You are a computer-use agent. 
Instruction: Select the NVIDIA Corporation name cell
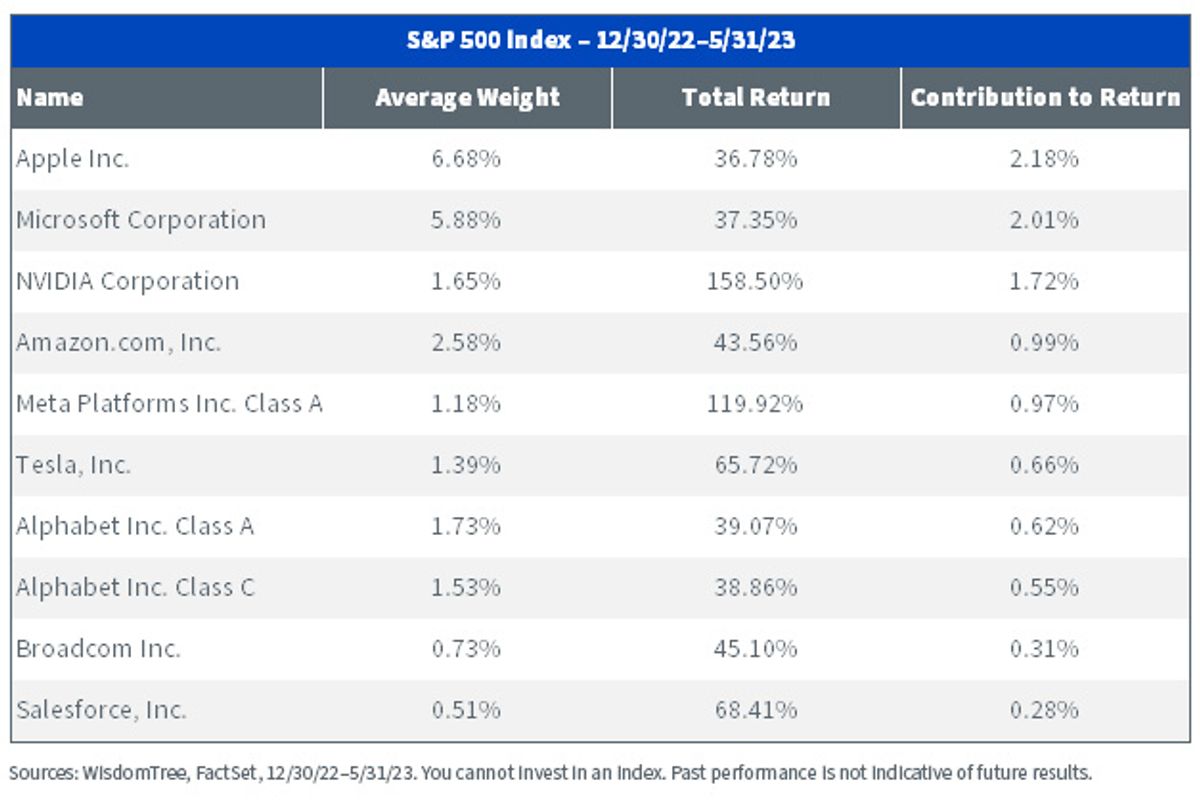pos(128,281)
